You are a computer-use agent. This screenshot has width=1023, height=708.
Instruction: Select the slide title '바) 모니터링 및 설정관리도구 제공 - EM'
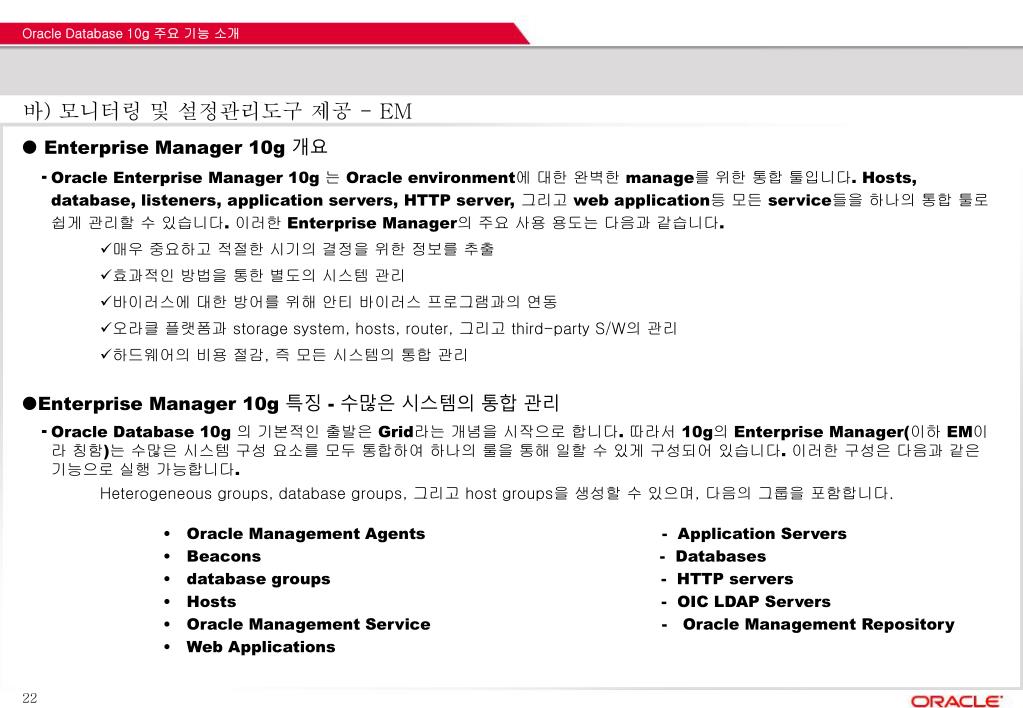pos(217,110)
